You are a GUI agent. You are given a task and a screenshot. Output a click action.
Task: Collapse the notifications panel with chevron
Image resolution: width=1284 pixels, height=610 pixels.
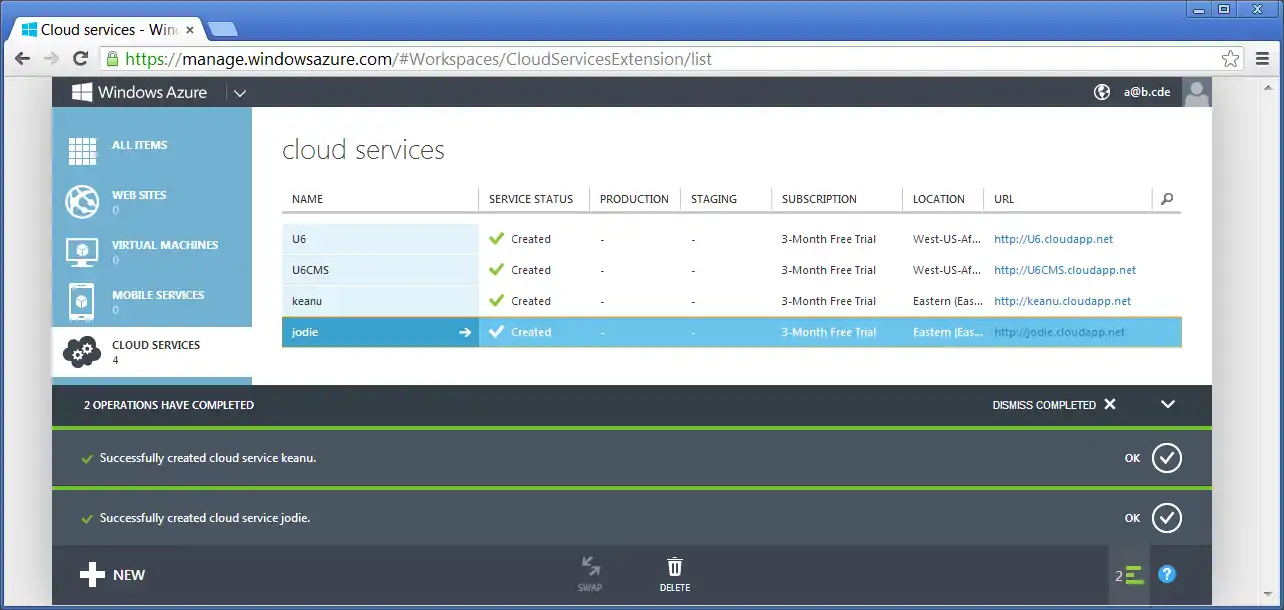1168,405
